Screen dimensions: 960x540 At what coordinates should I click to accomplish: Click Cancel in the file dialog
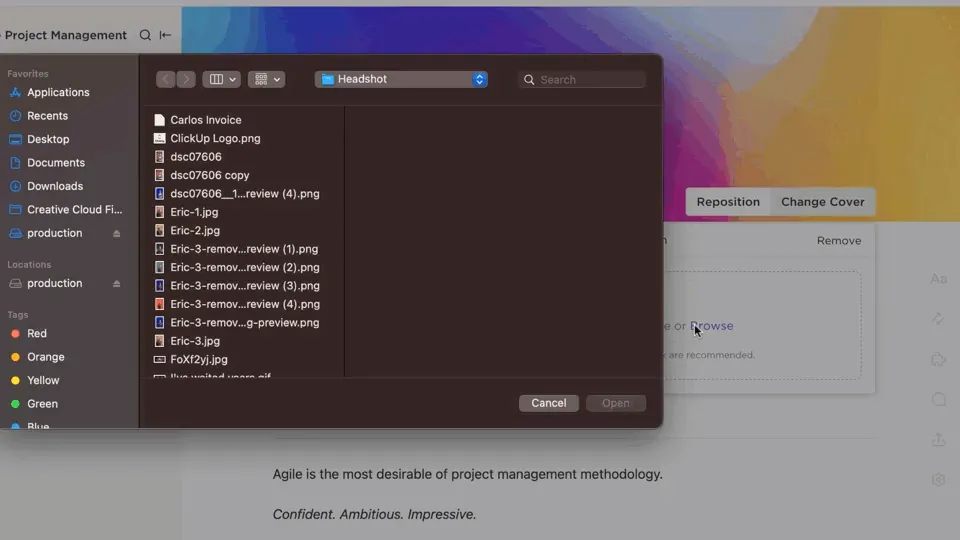point(549,403)
